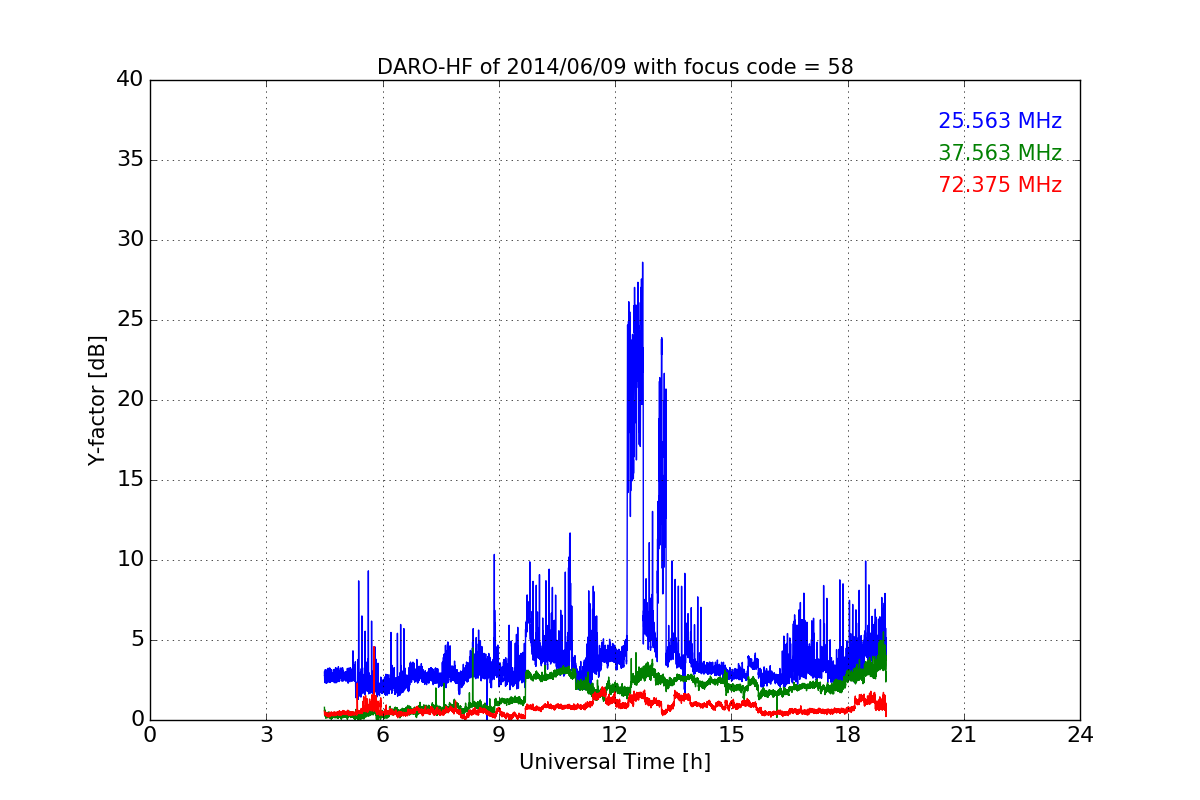Select the green '37.563 MHz' legend label
Screen dimensions: 1200x800
point(1000,153)
